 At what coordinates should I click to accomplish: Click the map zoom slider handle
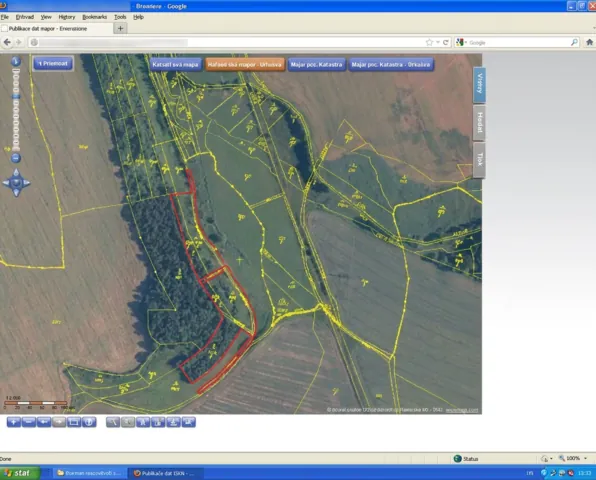(x=16, y=97)
